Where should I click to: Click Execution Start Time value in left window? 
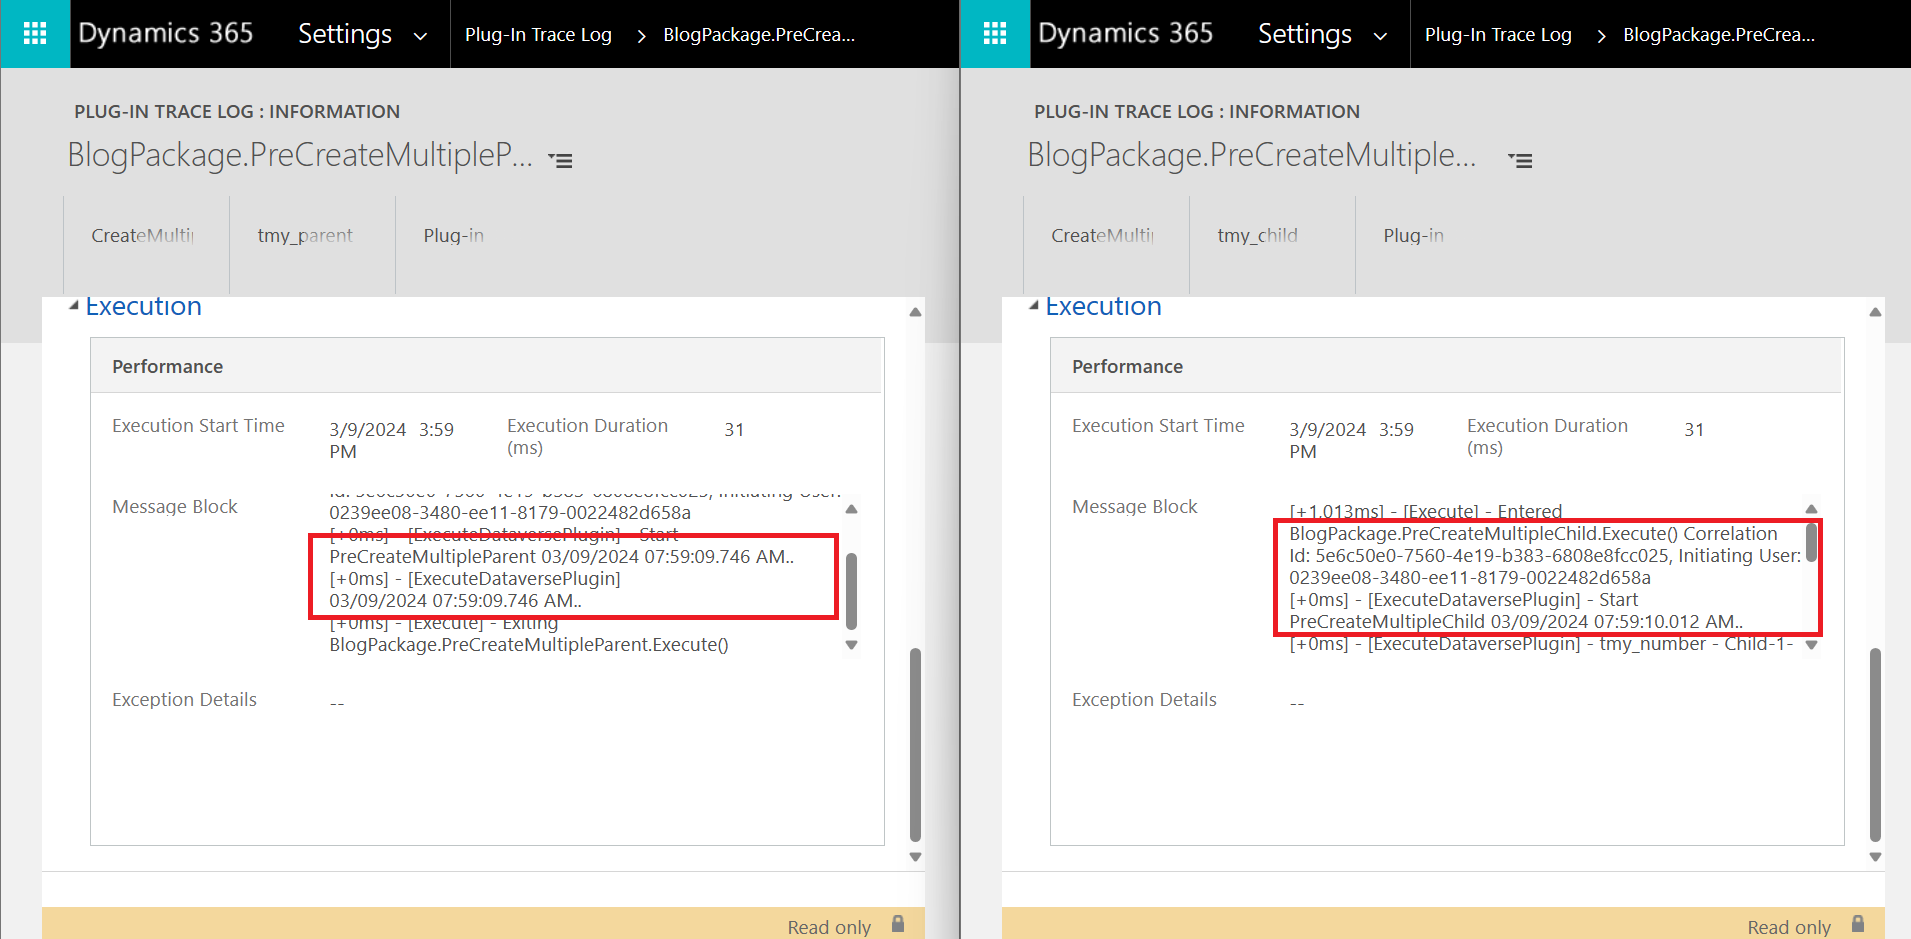tap(392, 440)
